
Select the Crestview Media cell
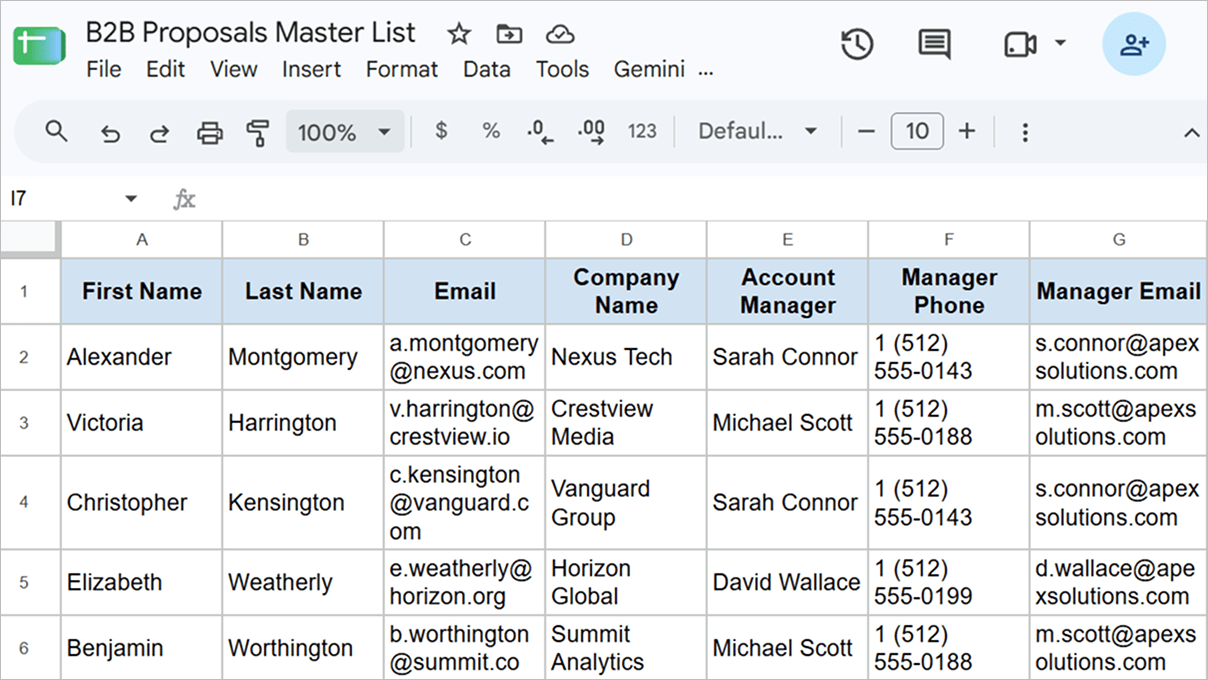coord(626,423)
